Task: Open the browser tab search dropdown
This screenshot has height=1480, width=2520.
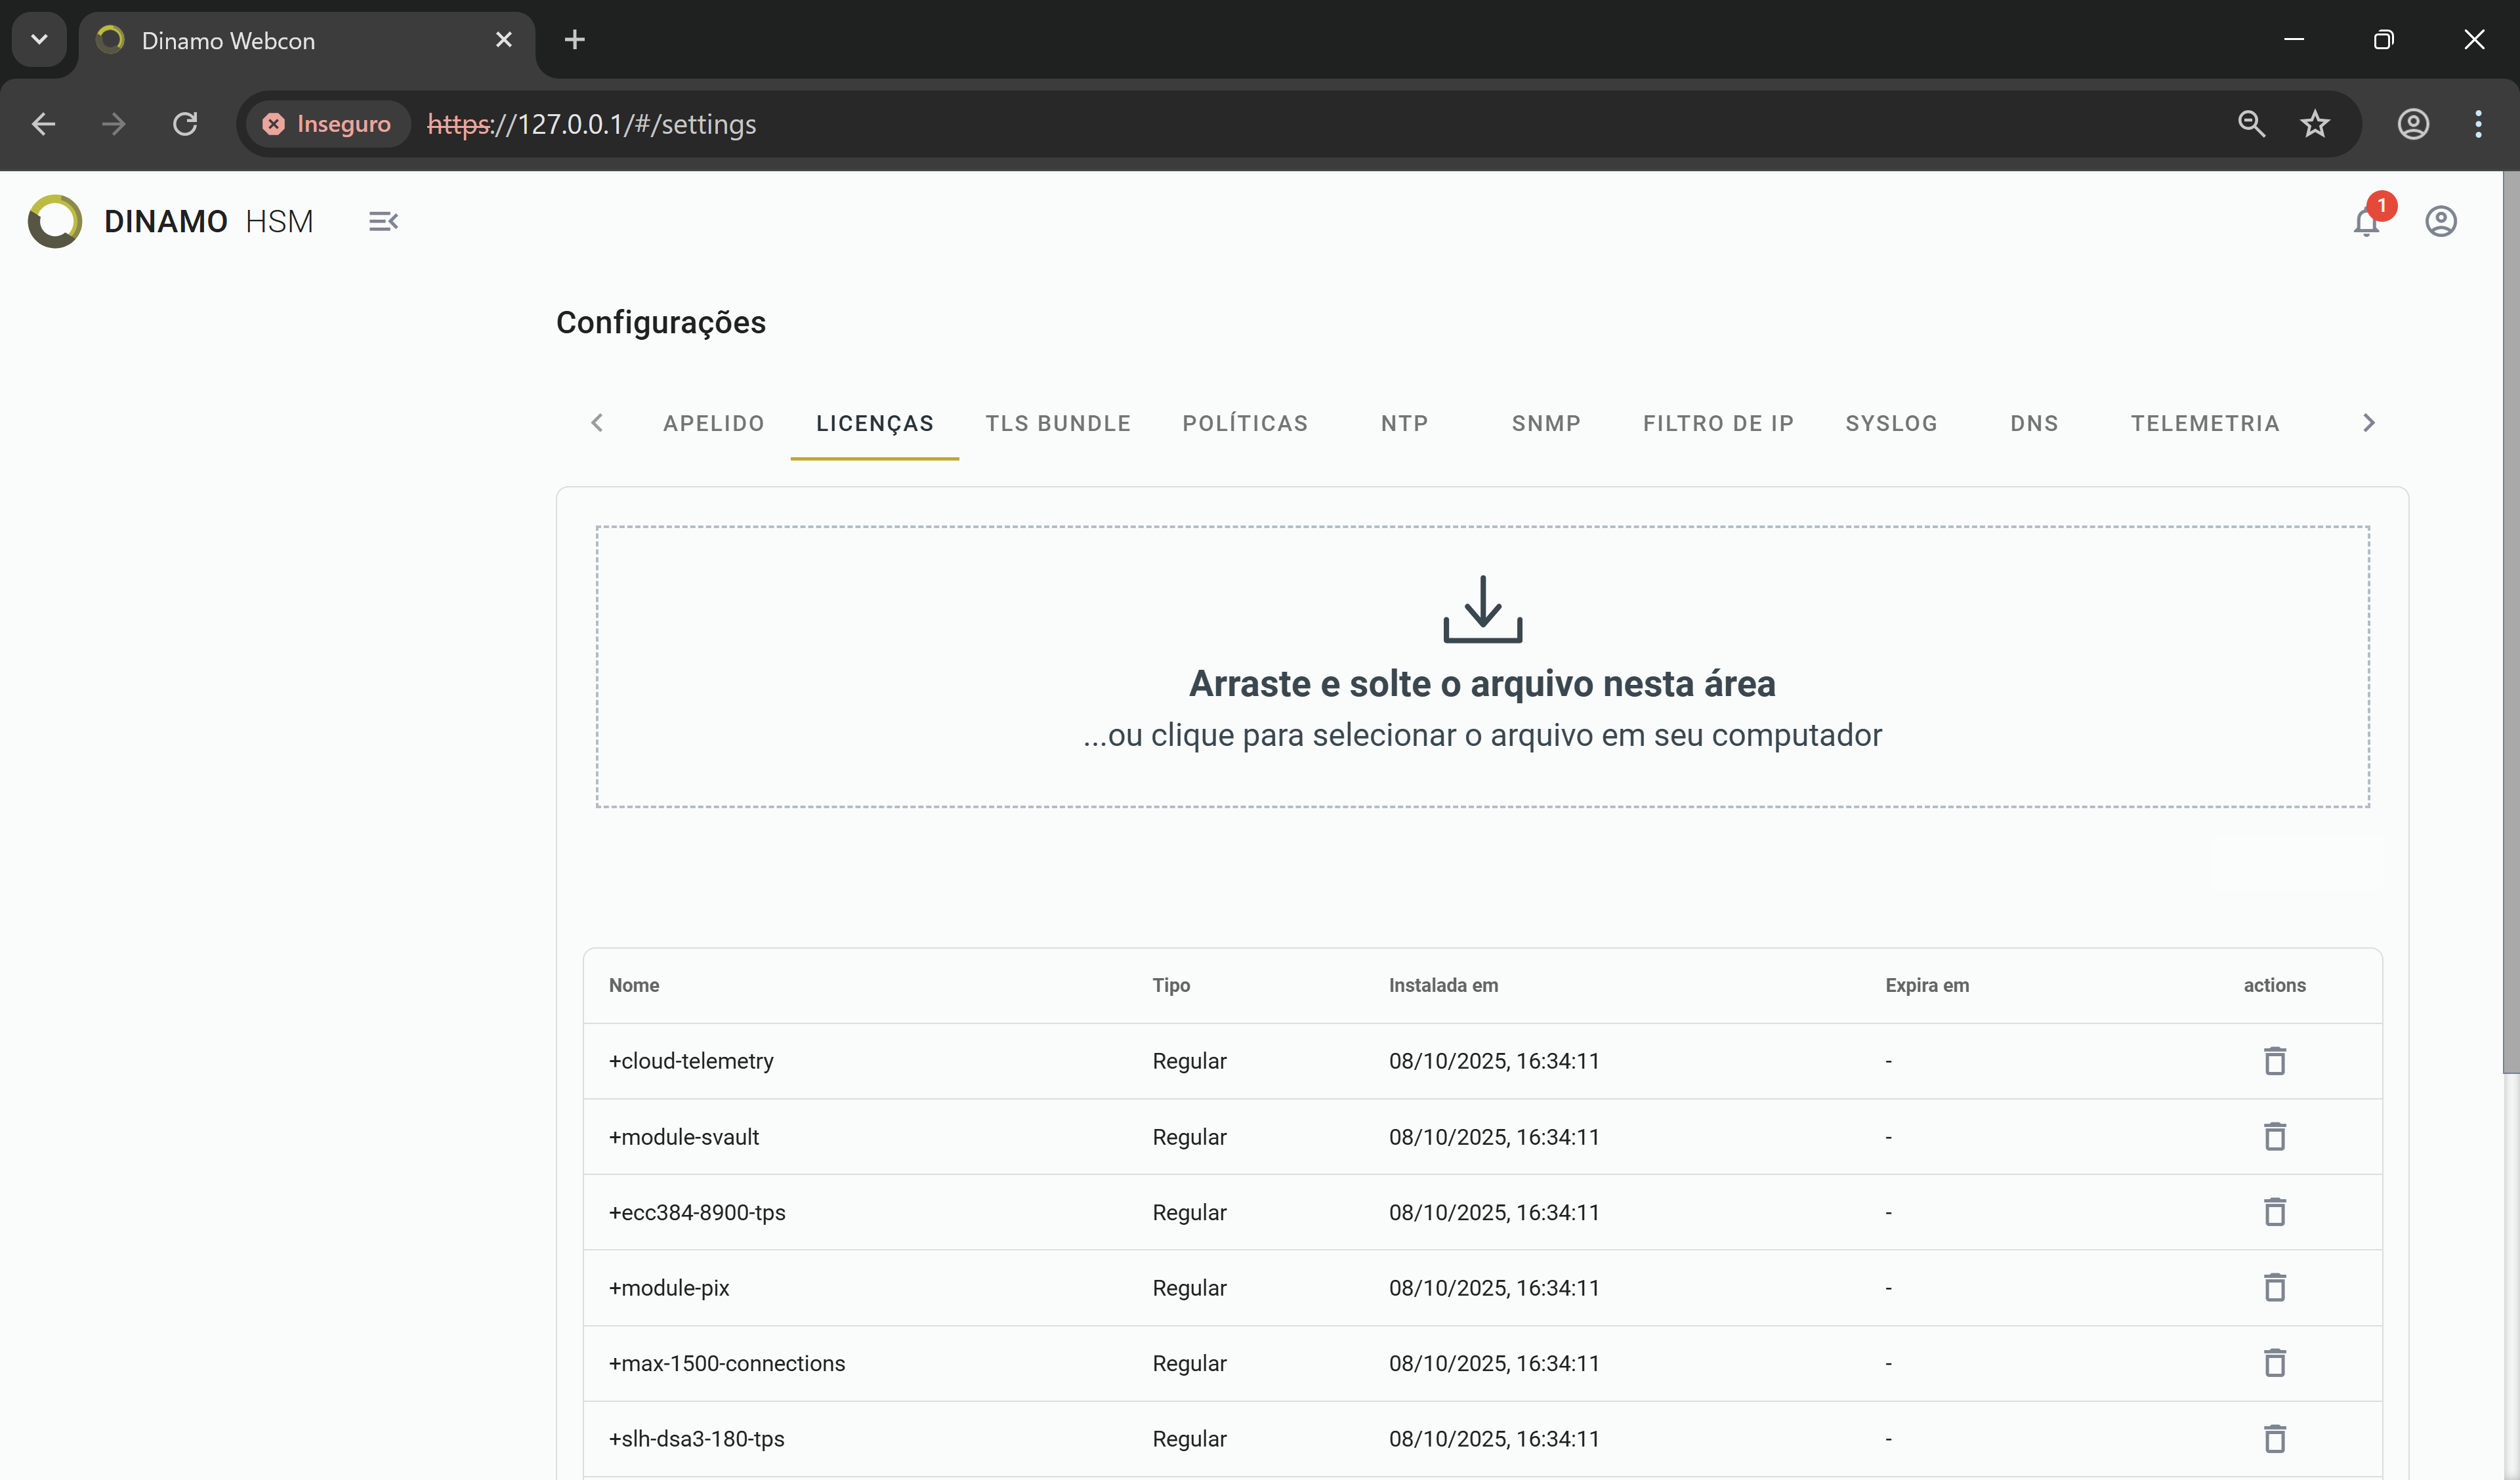Action: click(x=39, y=40)
